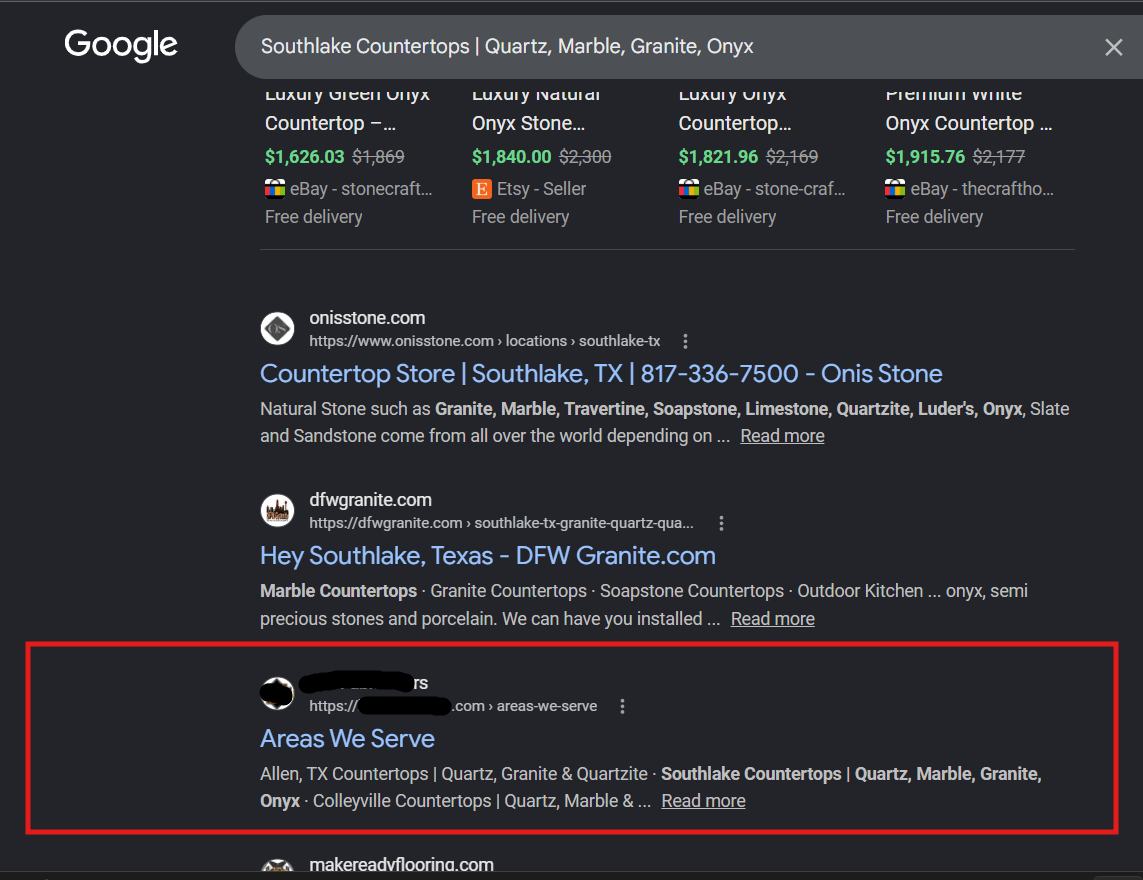Open more options for areas-we-serve result
The image size is (1143, 880).
click(x=622, y=706)
